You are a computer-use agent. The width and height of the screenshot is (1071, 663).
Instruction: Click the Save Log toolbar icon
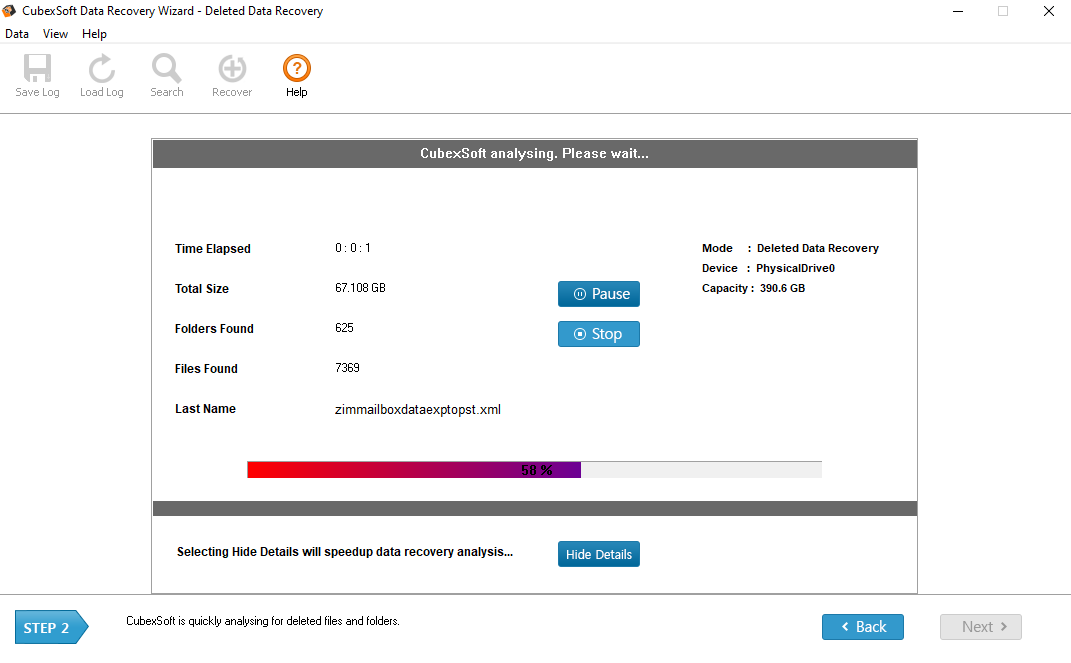(x=37, y=70)
